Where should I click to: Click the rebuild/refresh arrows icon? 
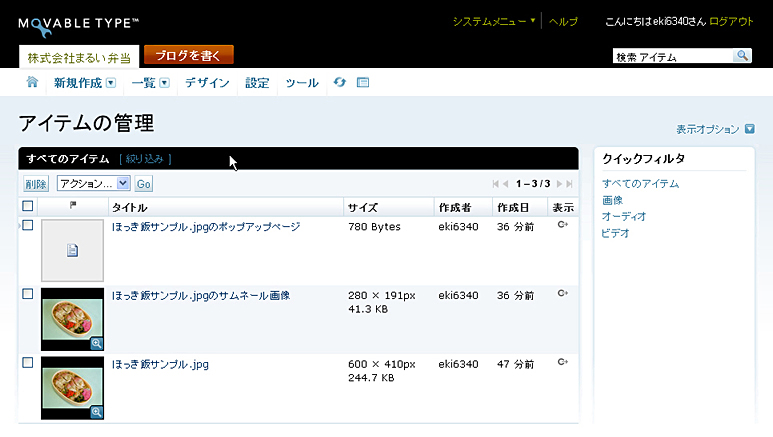[x=340, y=82]
